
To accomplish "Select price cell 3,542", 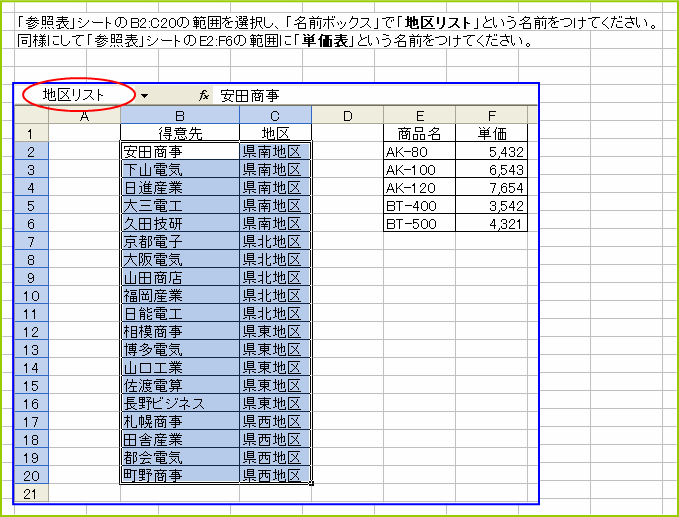I will 491,205.
